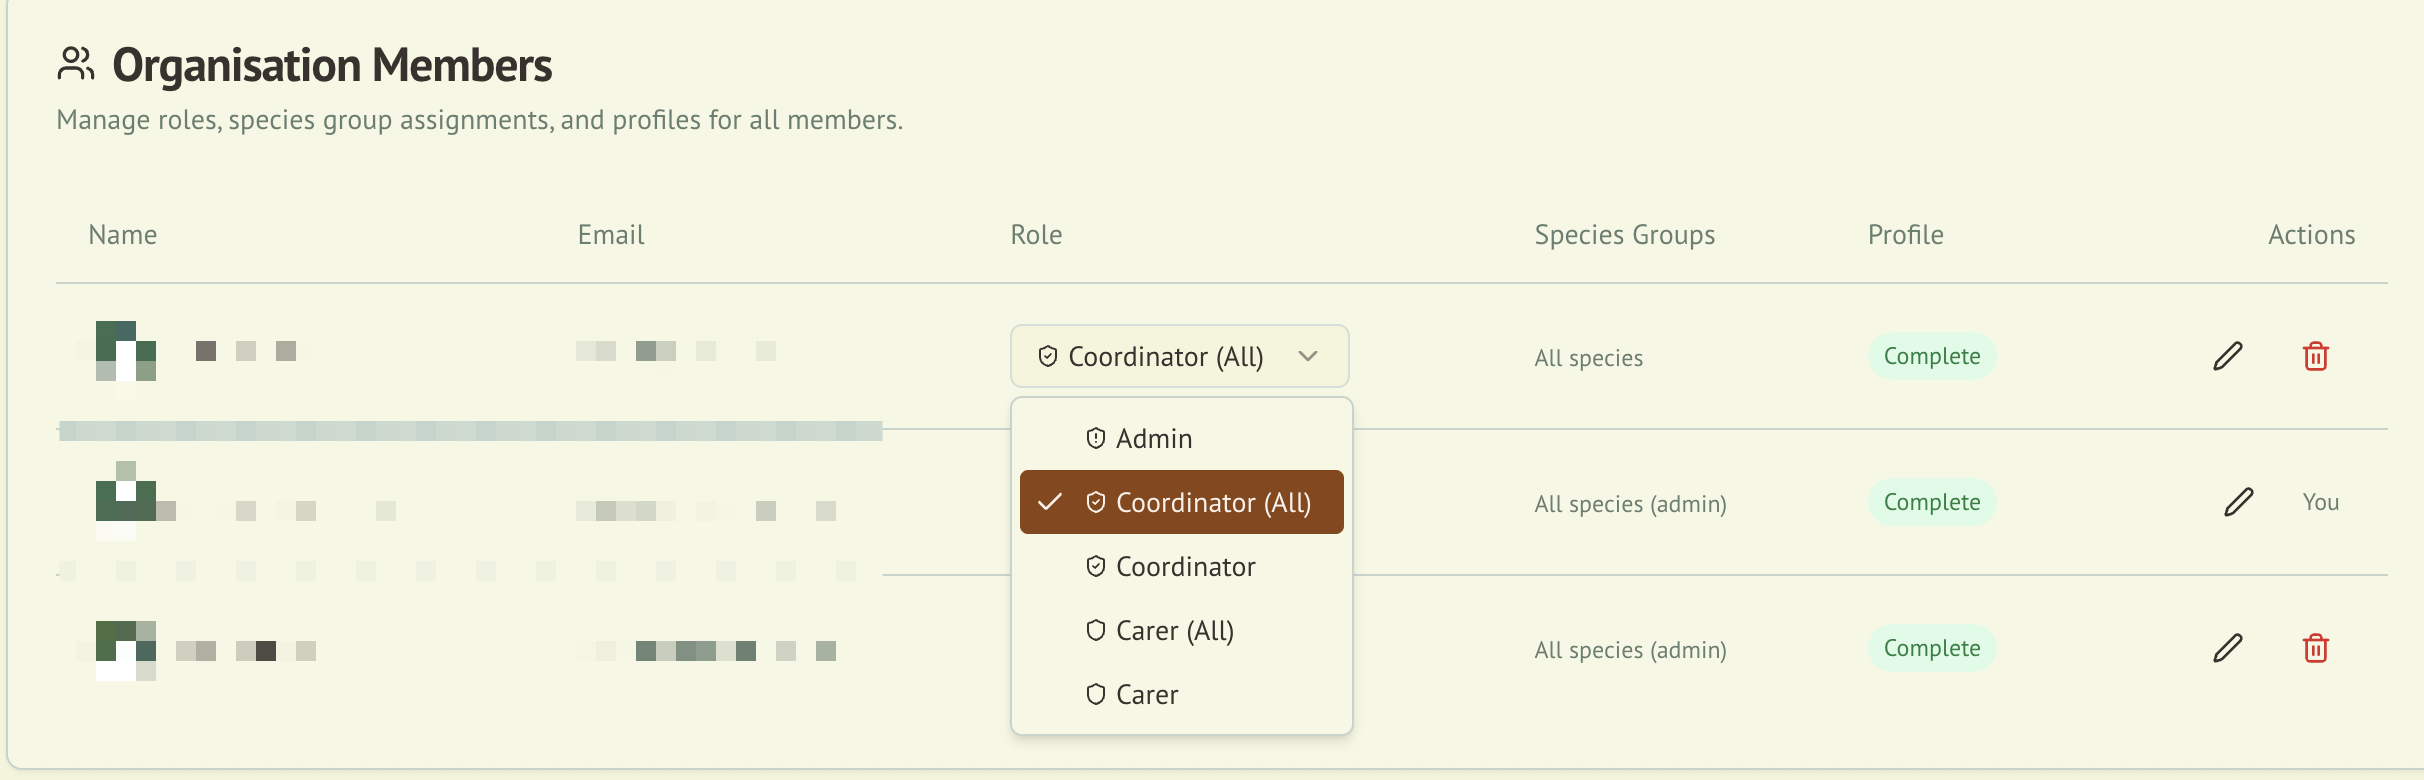The width and height of the screenshot is (2424, 780).
Task: Choose the Coordinator (All) menu option
Action: [x=1212, y=502]
